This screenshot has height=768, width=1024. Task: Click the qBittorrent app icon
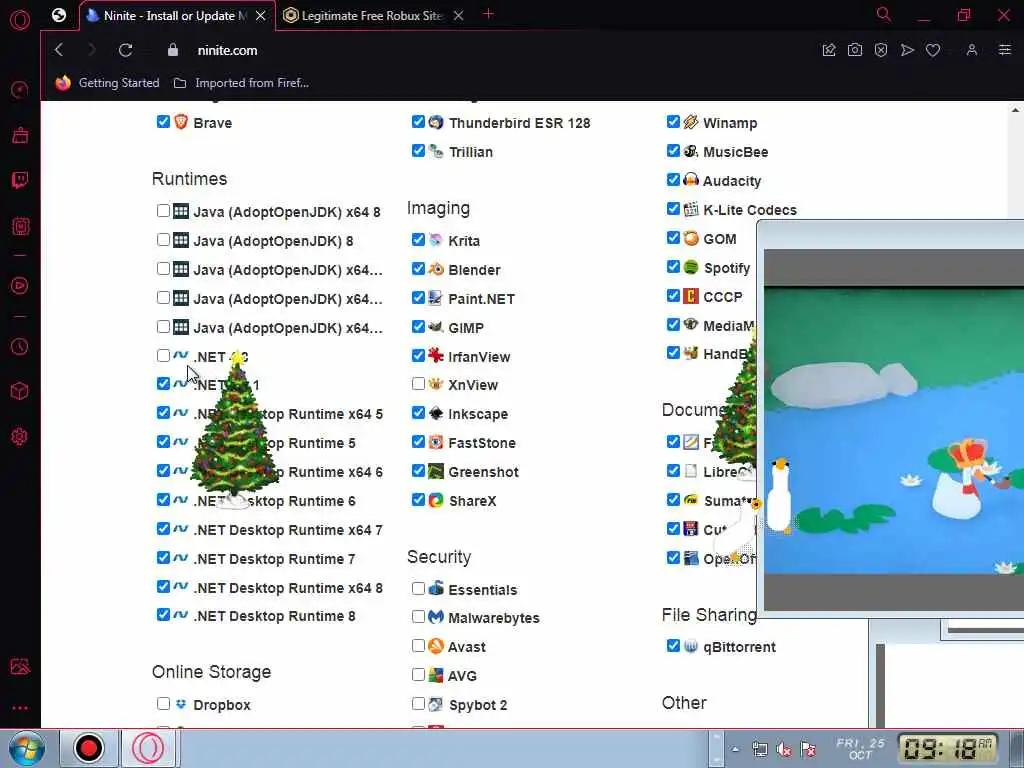pyautogui.click(x=691, y=647)
